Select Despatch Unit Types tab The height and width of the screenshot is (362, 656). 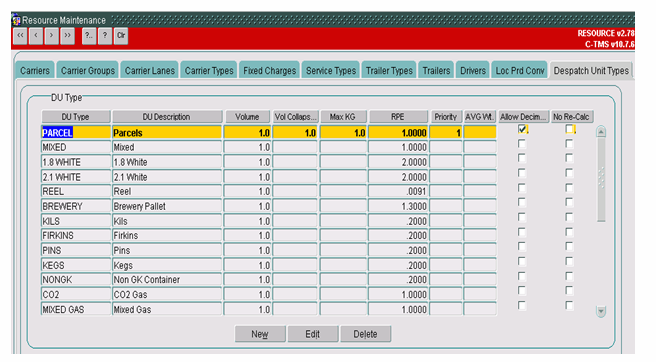pos(591,70)
